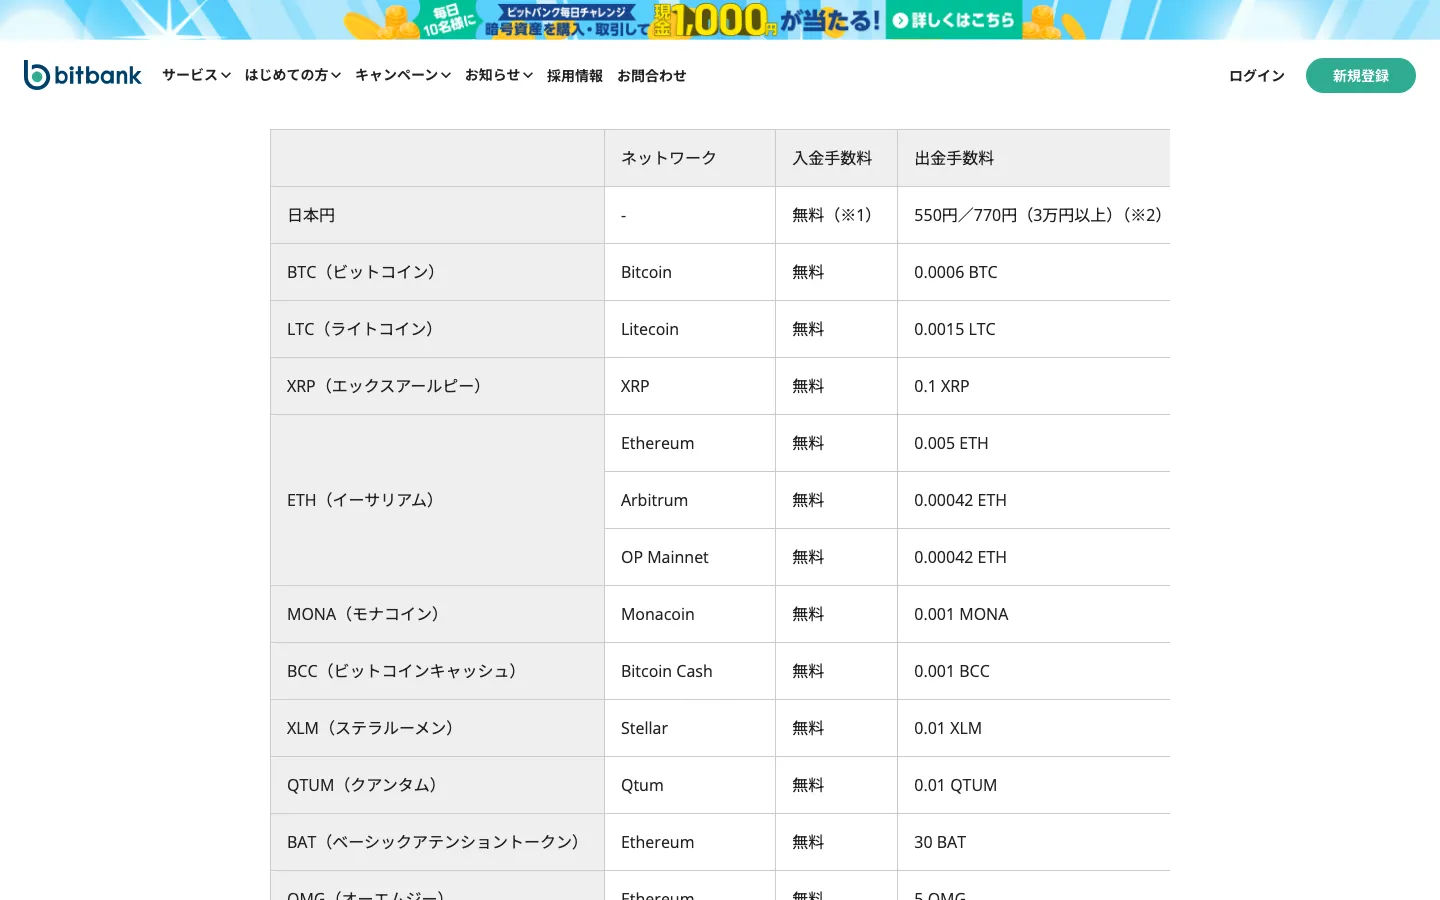1440x900 pixels.
Task: Click the 550円／770円 withdrawal fee cell
Action: 1034,215
